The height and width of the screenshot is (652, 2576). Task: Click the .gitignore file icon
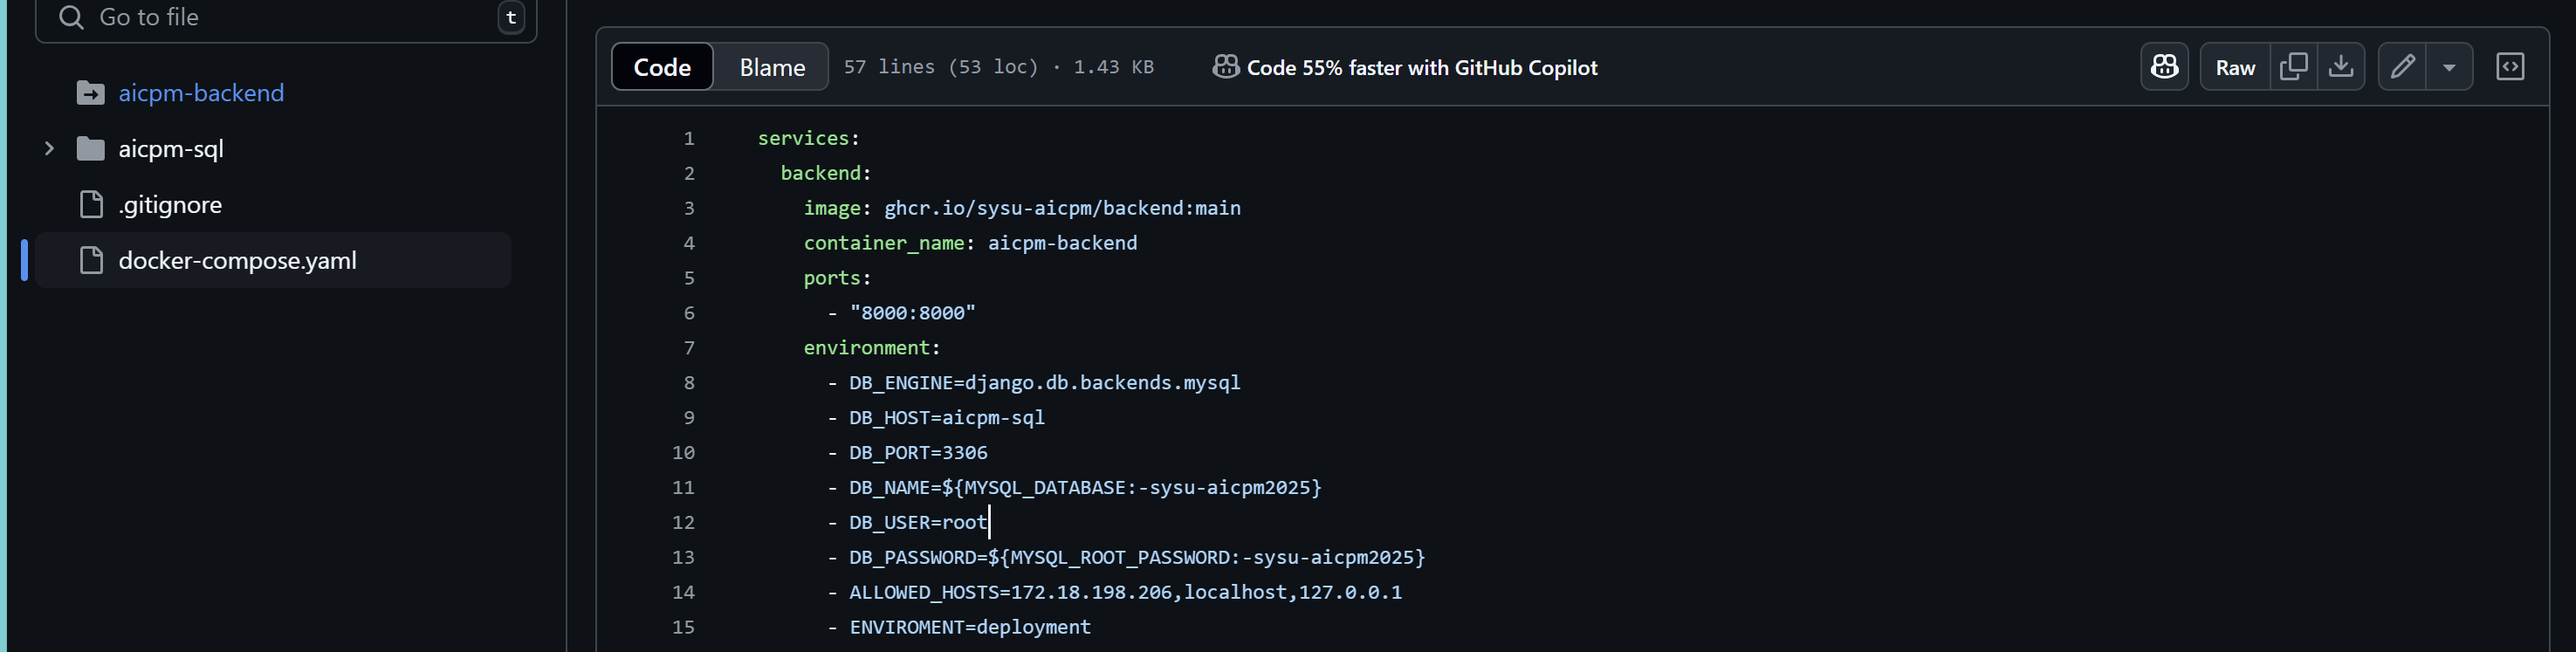coord(91,204)
